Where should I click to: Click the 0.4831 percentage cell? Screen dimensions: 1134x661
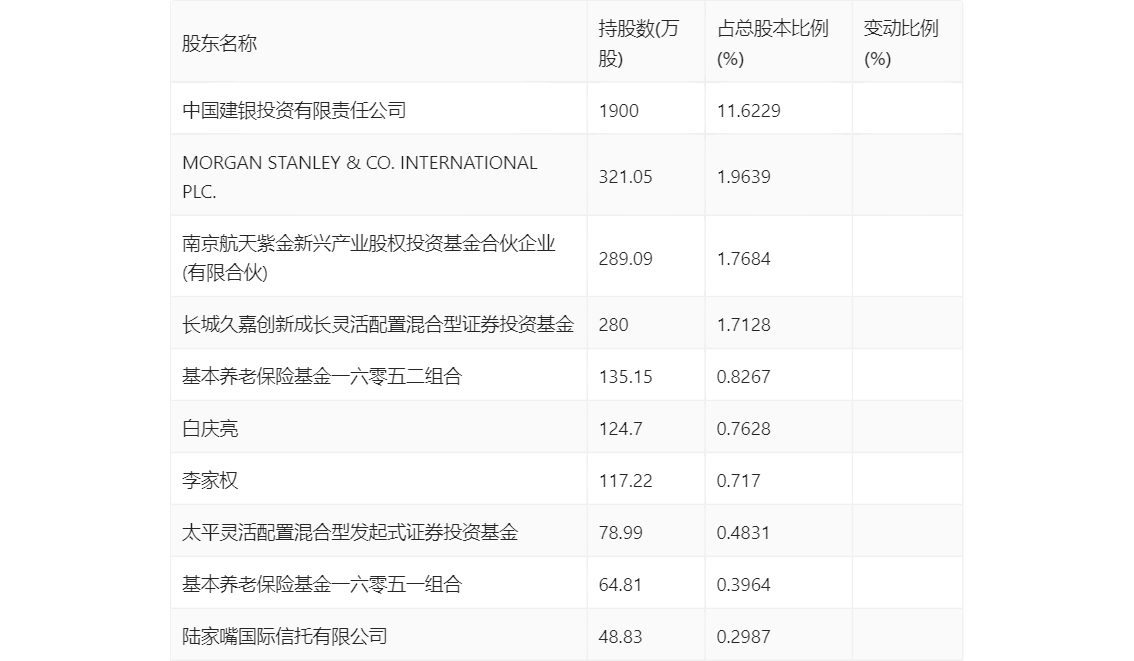click(743, 533)
